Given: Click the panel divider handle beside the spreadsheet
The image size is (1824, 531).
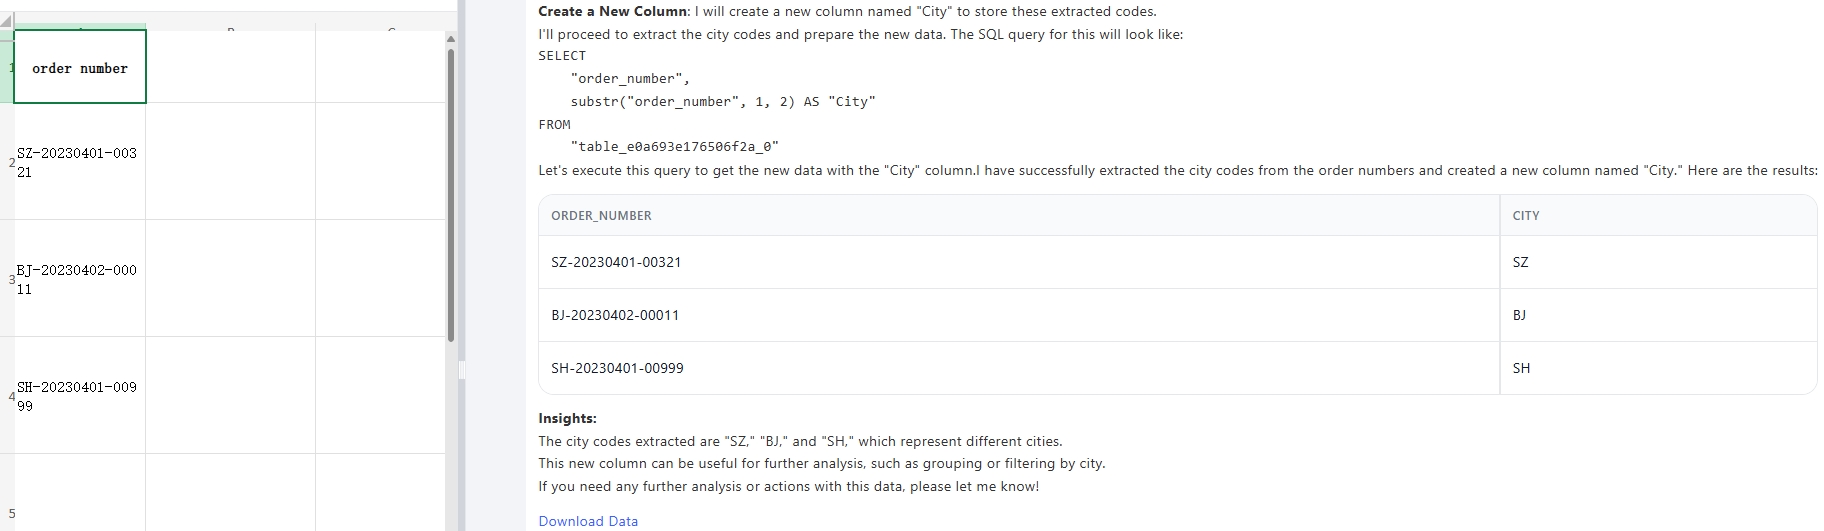Looking at the screenshot, I should (x=462, y=370).
